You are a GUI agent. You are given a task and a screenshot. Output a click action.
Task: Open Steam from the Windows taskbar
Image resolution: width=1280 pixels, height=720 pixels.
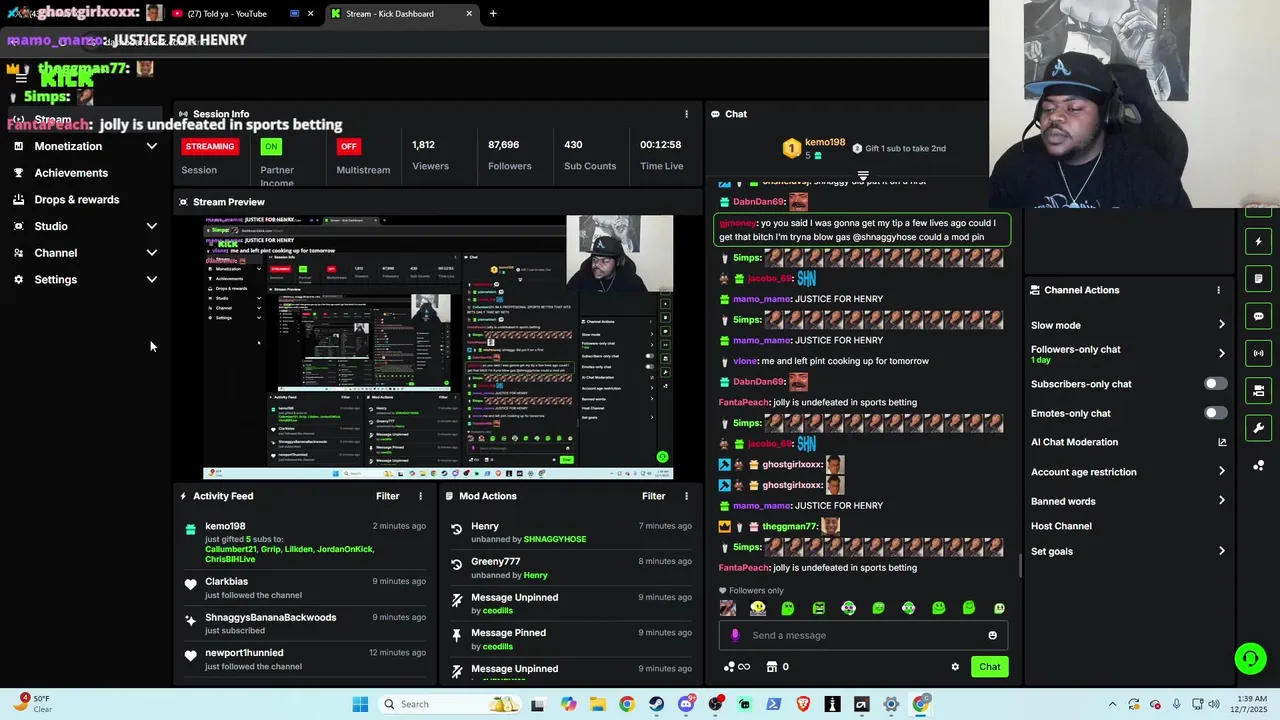click(x=656, y=704)
